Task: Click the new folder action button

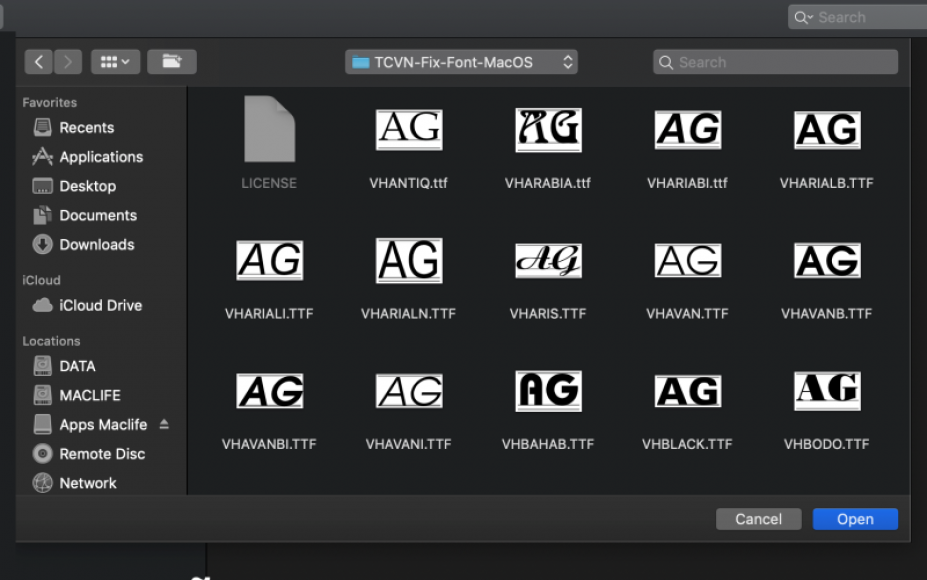Action: click(171, 62)
